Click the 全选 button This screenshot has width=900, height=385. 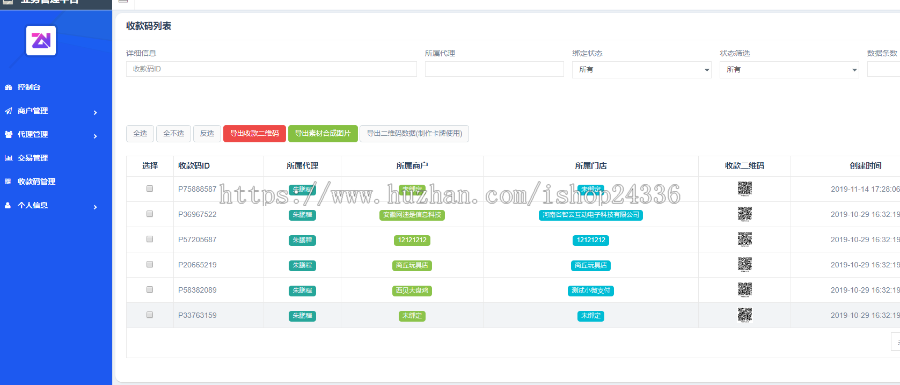tap(140, 134)
